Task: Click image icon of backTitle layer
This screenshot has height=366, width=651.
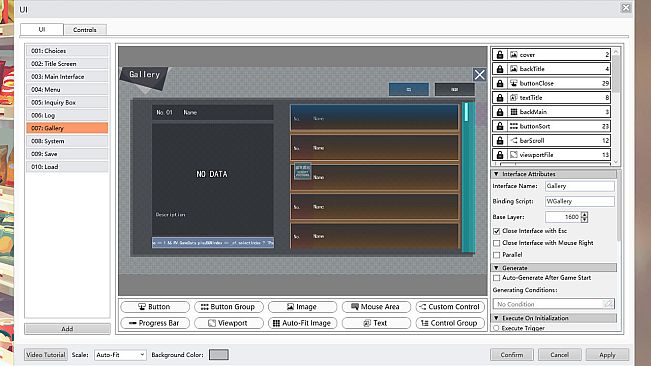Action: [514, 69]
